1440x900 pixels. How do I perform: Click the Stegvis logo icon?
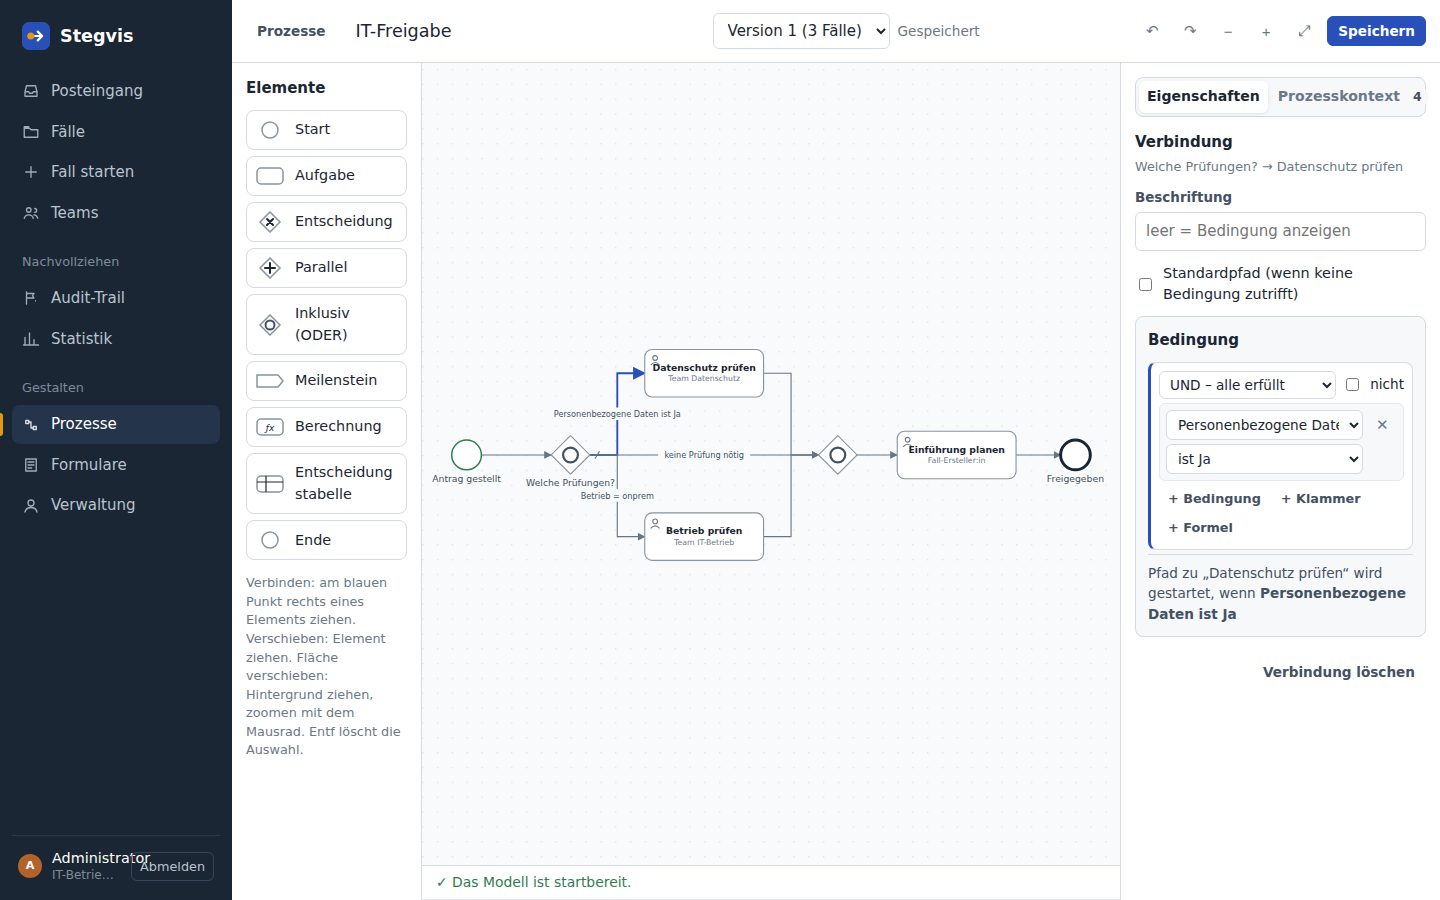[36, 36]
